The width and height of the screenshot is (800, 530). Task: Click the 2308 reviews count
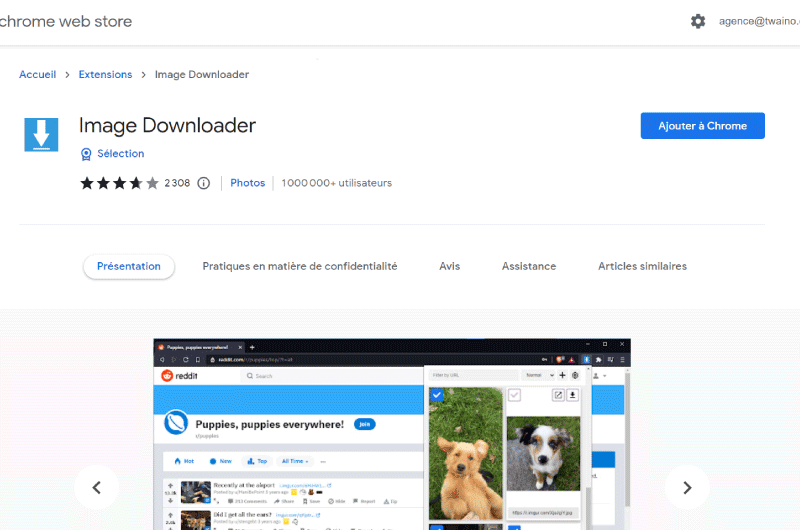coord(177,183)
